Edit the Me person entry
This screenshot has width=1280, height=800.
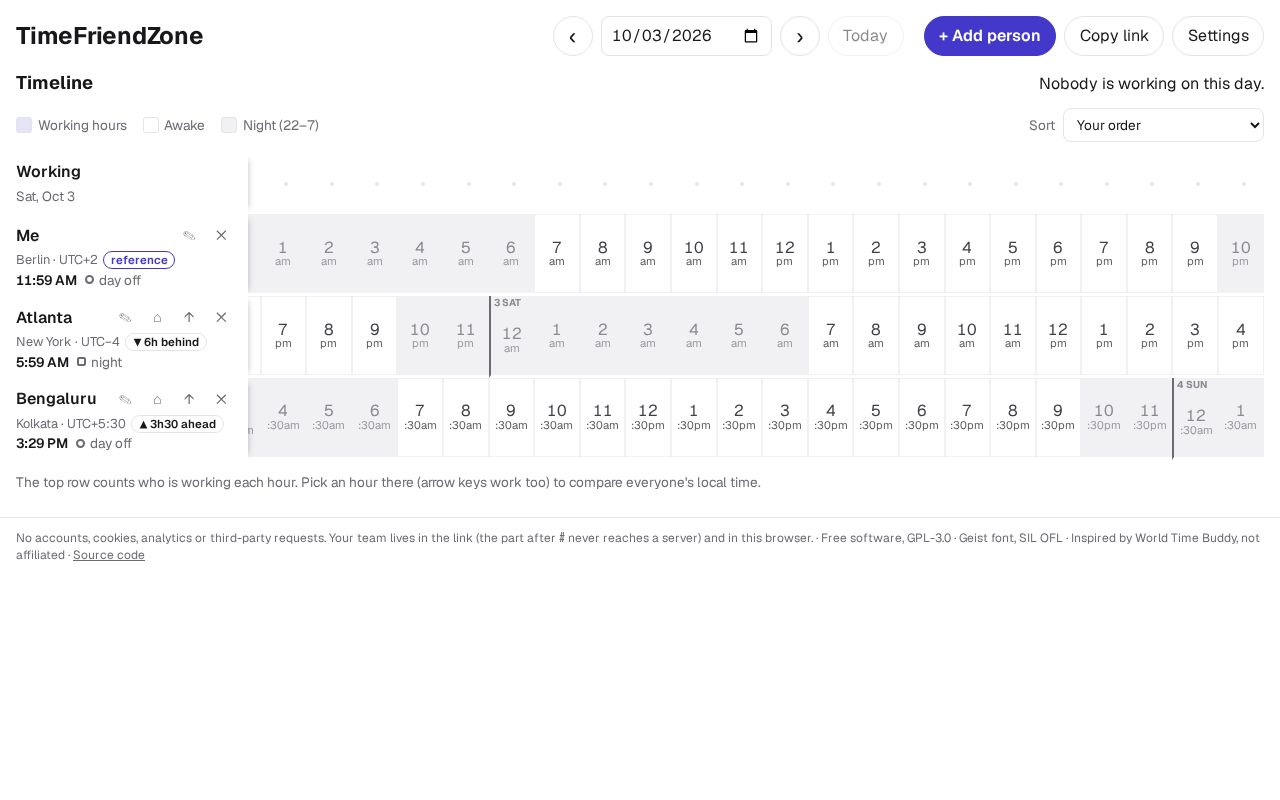[x=189, y=236]
